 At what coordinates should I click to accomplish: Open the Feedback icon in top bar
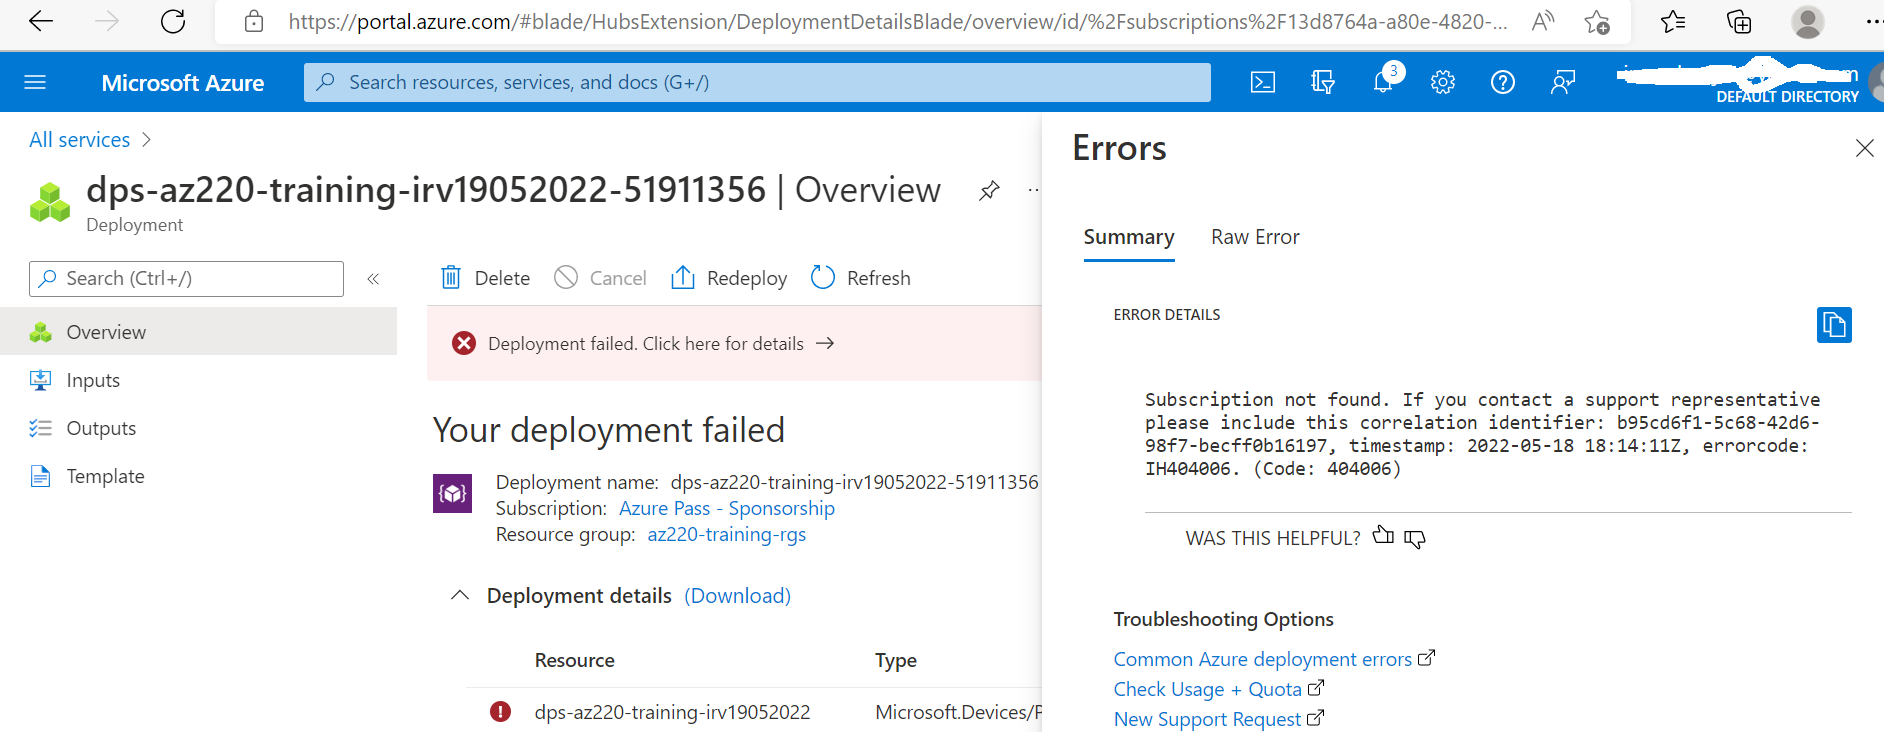(1563, 82)
